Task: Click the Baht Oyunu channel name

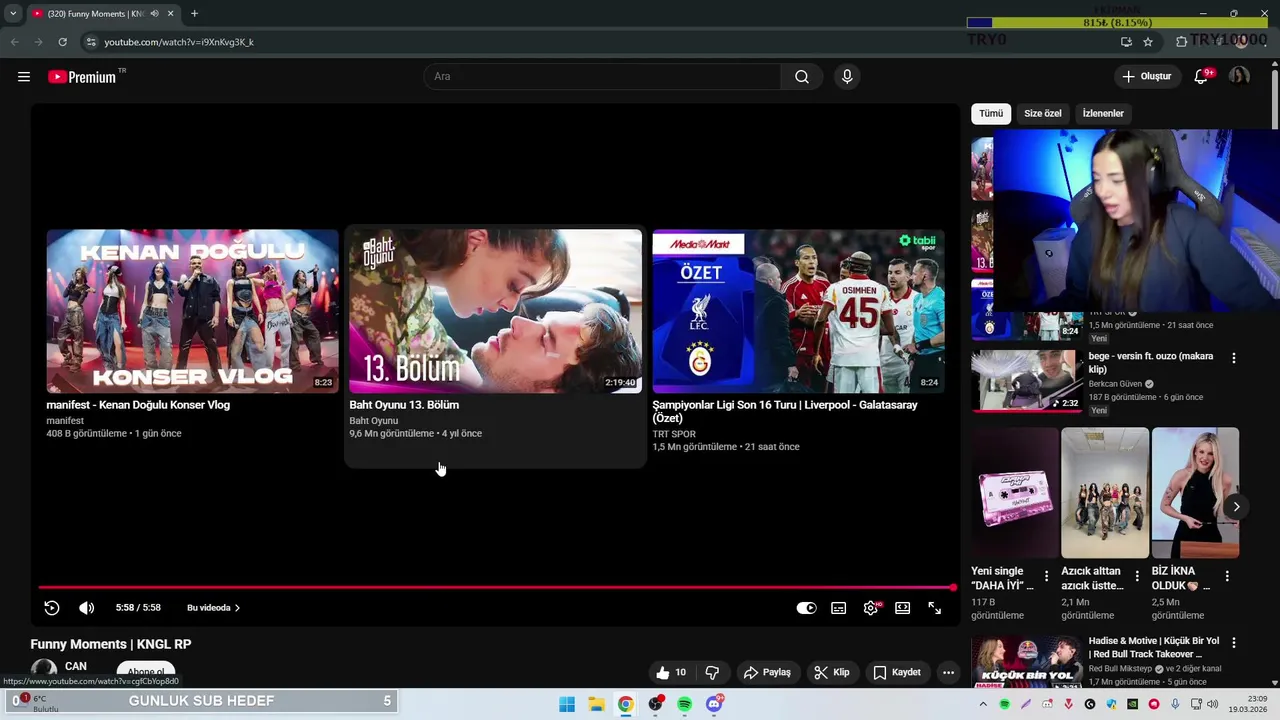Action: (x=374, y=421)
